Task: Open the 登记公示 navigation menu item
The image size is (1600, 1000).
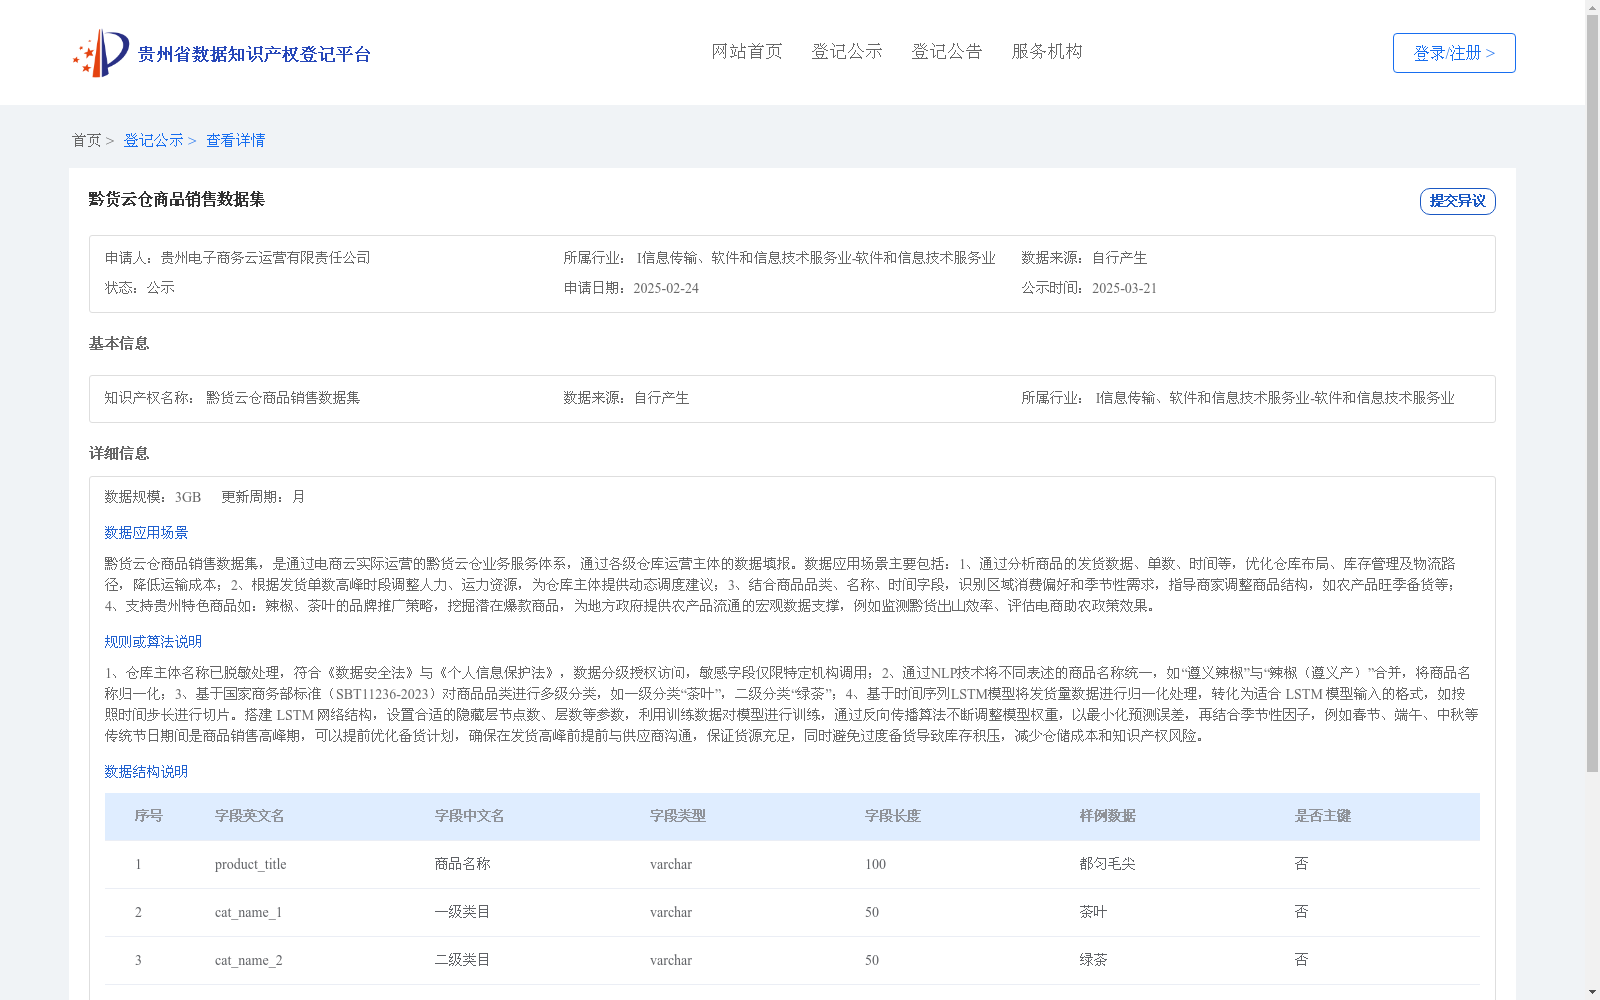Action: 847,51
